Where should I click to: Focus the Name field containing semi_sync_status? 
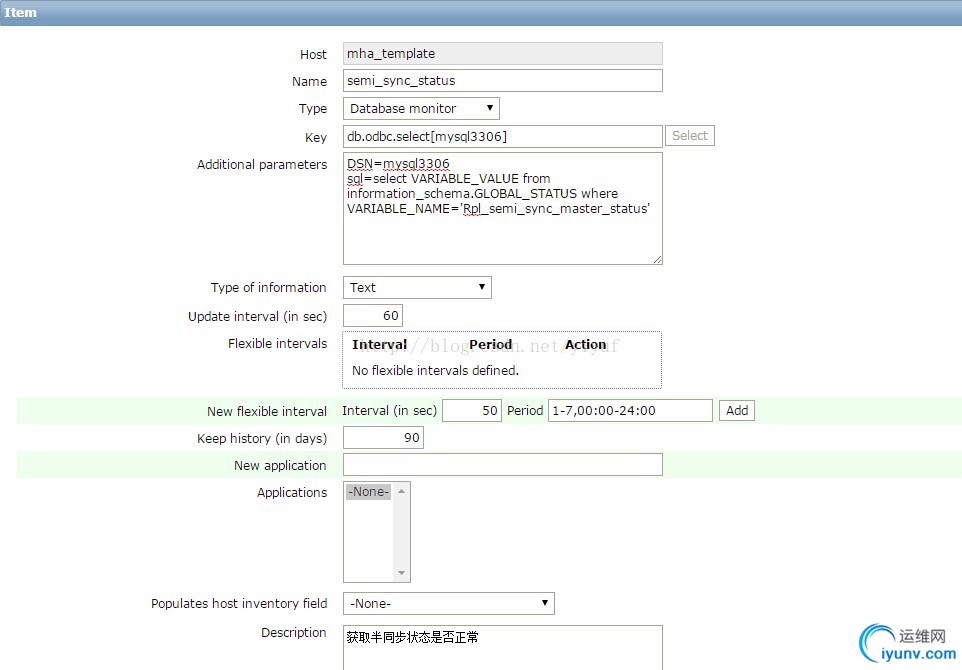tap(502, 80)
